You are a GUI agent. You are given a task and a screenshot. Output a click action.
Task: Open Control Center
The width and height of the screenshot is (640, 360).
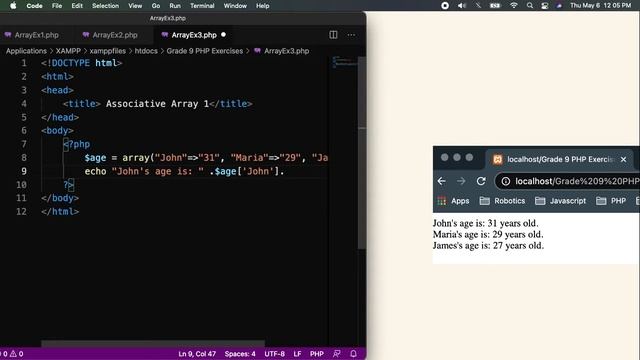[x=544, y=6]
